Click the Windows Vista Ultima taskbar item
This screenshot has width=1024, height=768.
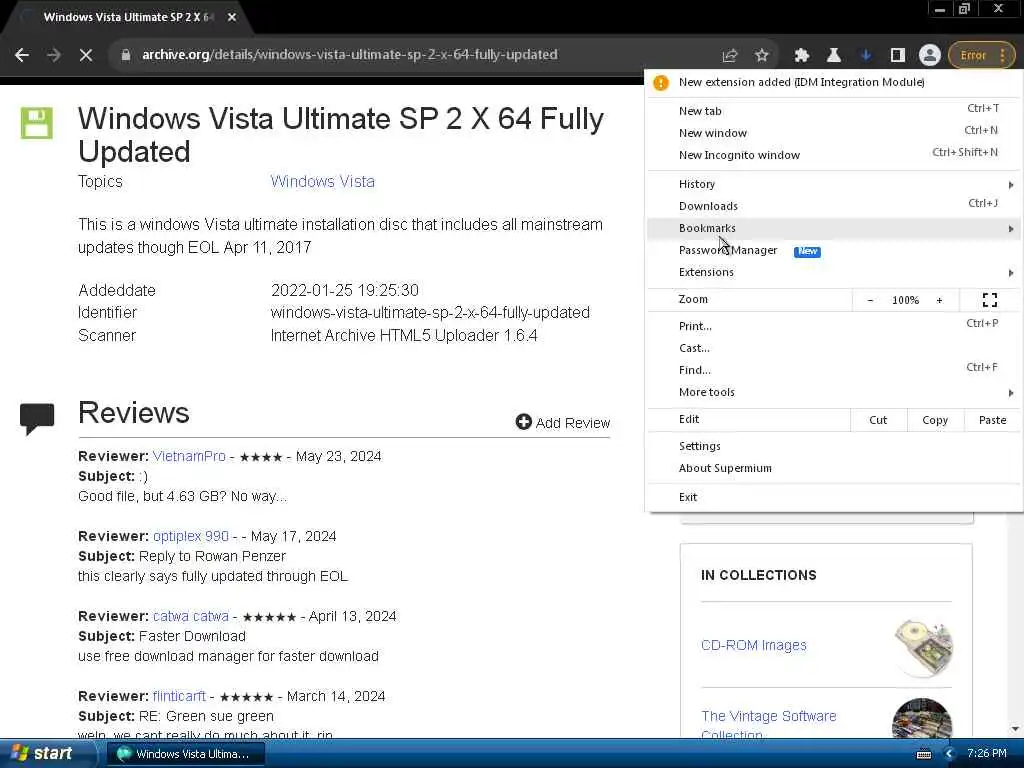click(185, 754)
